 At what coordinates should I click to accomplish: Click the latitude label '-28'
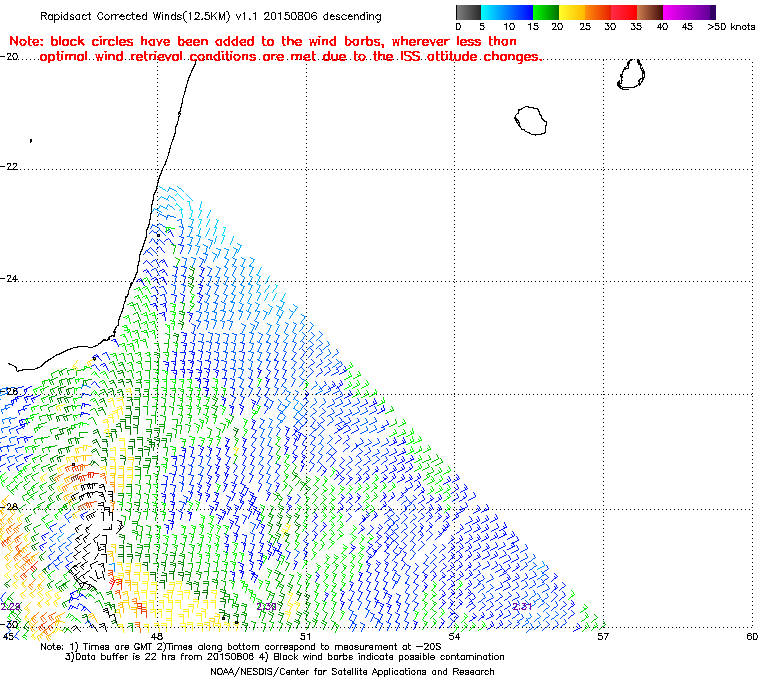click(10, 507)
